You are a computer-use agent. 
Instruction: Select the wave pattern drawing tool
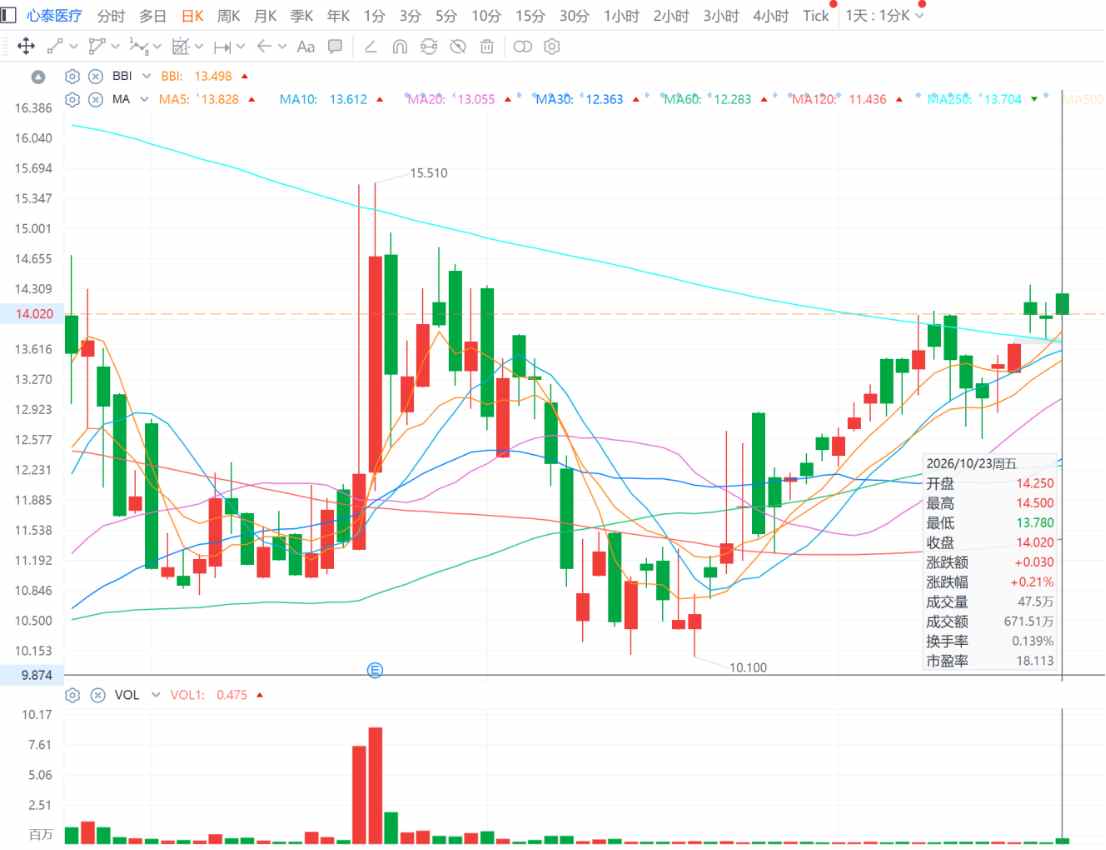point(139,47)
